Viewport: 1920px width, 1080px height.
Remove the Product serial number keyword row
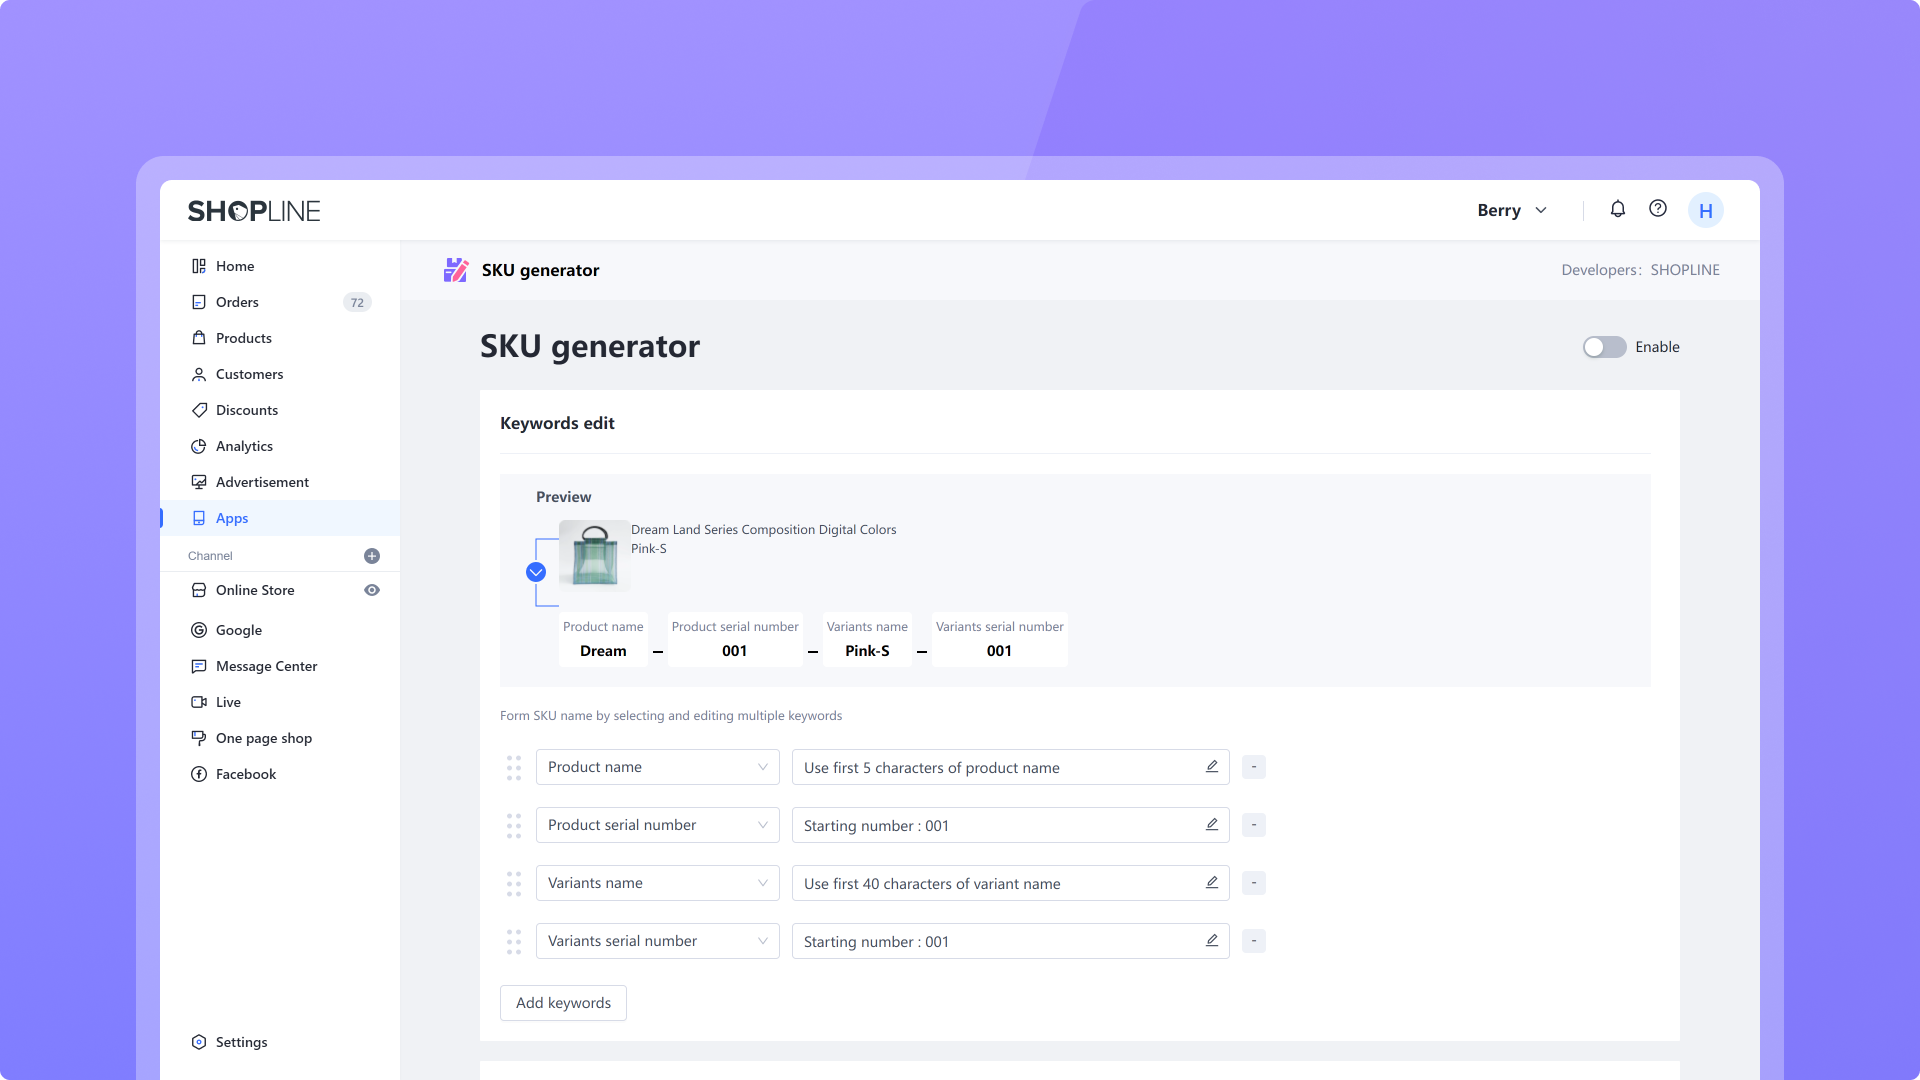pos(1253,825)
